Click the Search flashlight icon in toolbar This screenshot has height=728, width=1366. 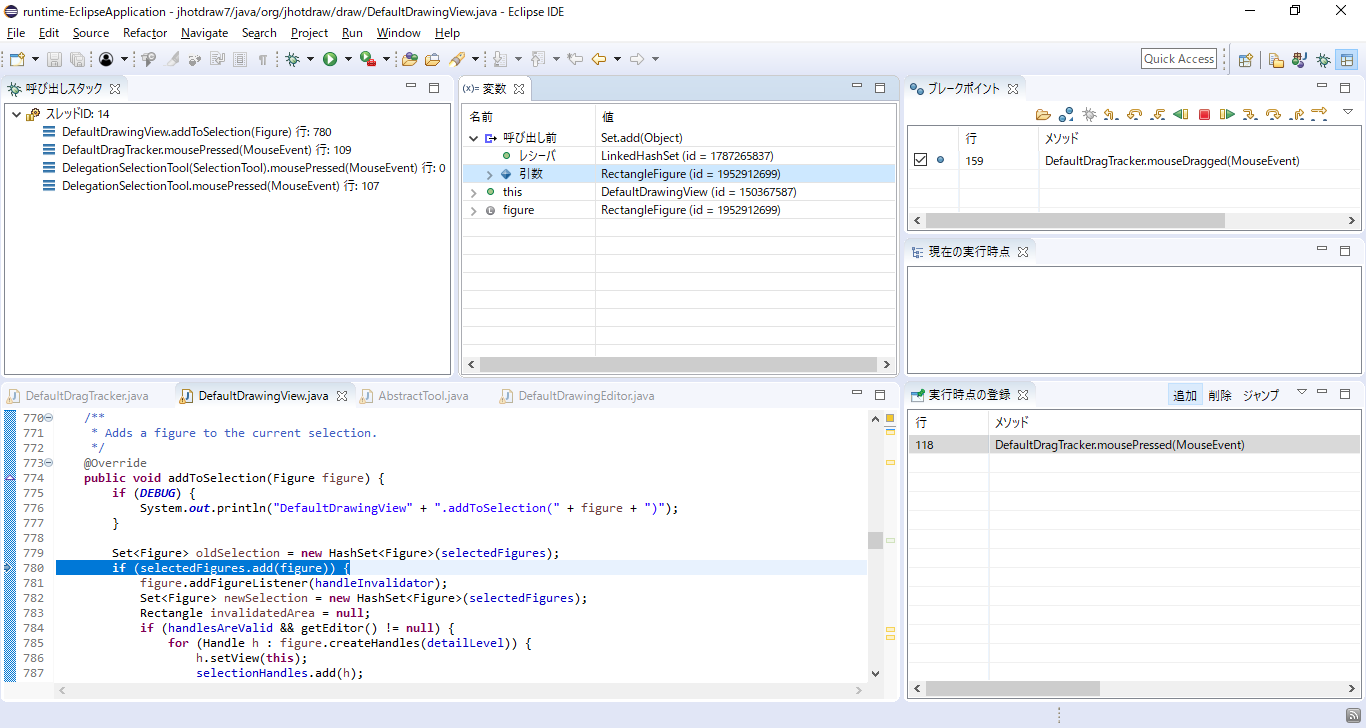point(457,59)
